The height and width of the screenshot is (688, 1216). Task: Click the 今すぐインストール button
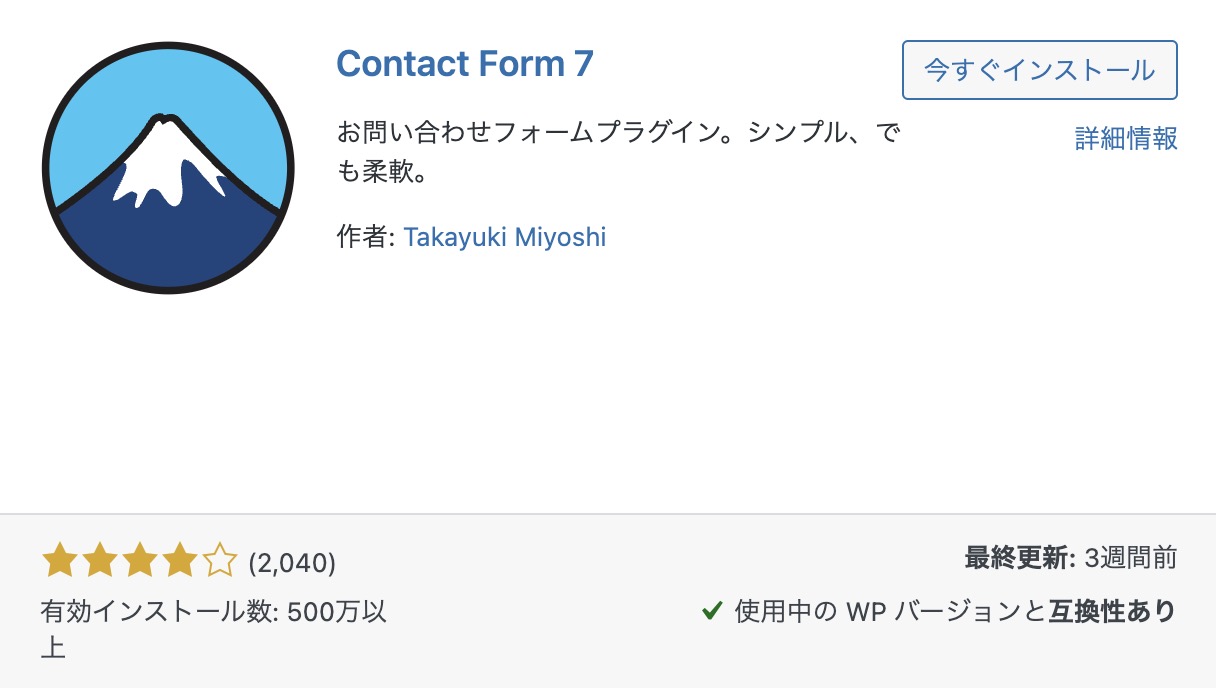pos(1040,70)
